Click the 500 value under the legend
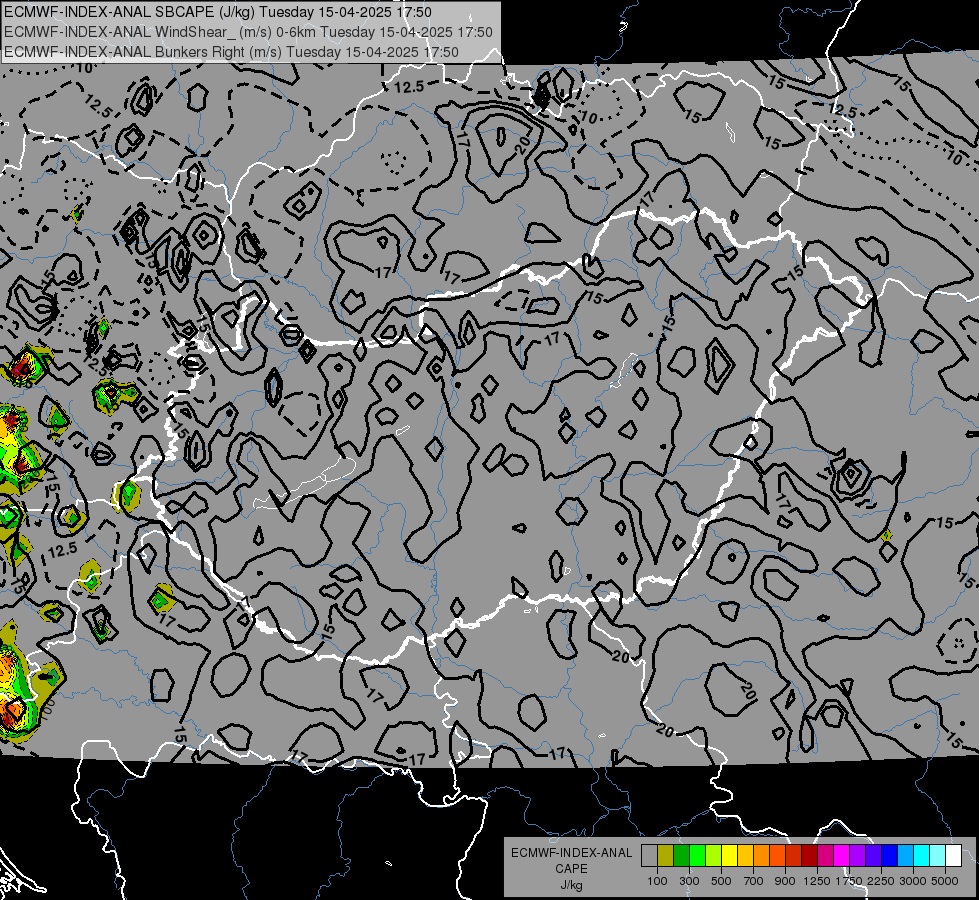Viewport: 979px width, 900px height. tap(721, 881)
